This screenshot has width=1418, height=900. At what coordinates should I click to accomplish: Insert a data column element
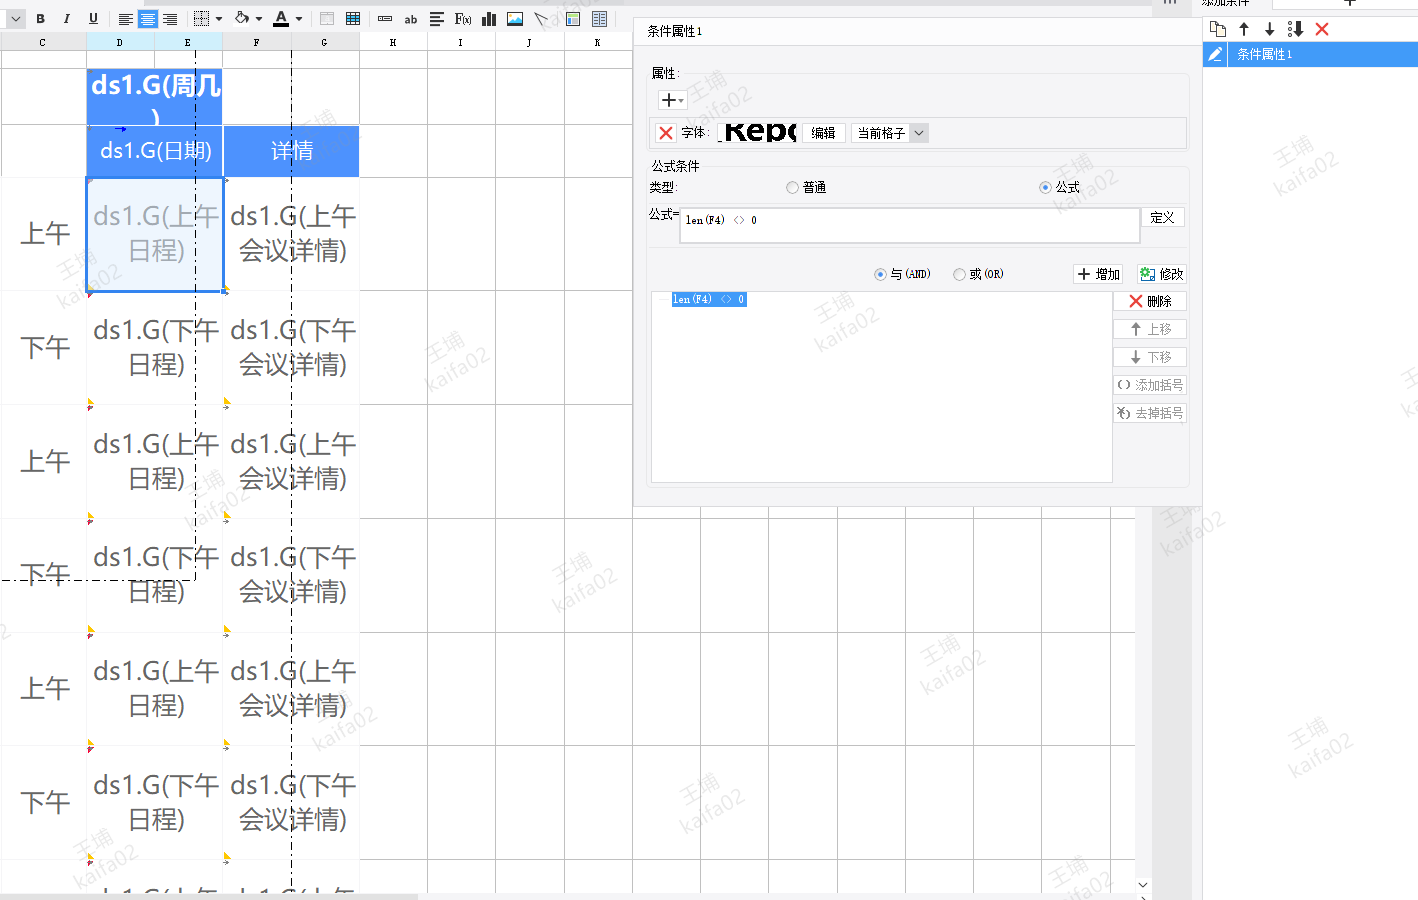385,18
